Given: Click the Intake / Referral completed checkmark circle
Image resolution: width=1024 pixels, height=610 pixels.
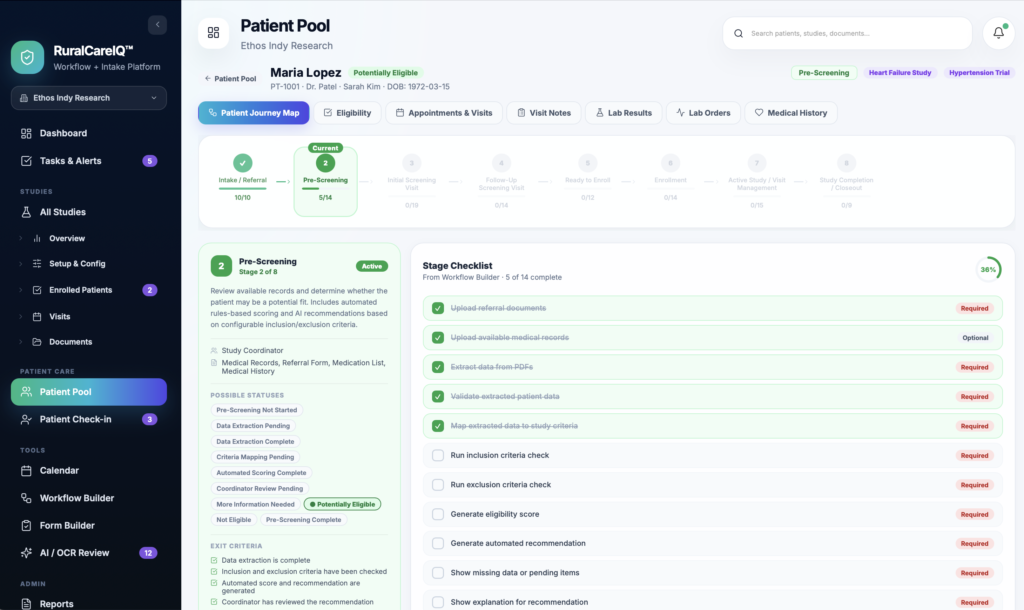Looking at the screenshot, I should [242, 163].
